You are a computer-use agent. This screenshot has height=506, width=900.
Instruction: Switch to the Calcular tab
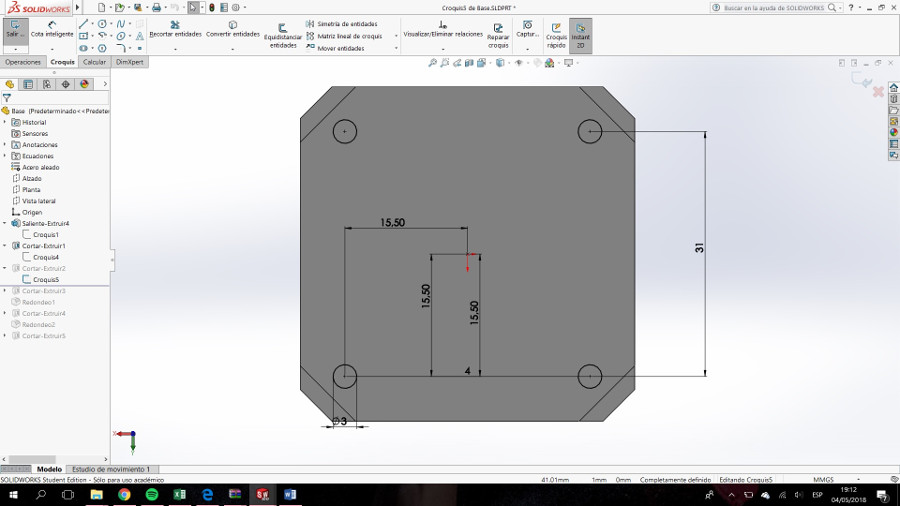[94, 62]
